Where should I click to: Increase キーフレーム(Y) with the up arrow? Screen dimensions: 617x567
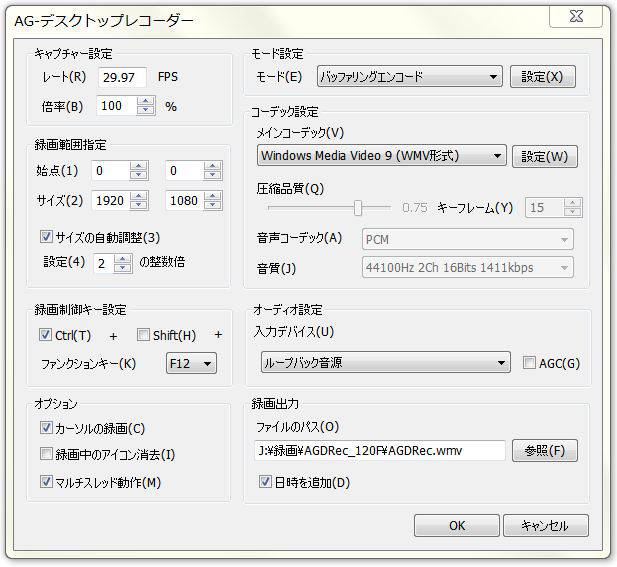click(x=573, y=203)
